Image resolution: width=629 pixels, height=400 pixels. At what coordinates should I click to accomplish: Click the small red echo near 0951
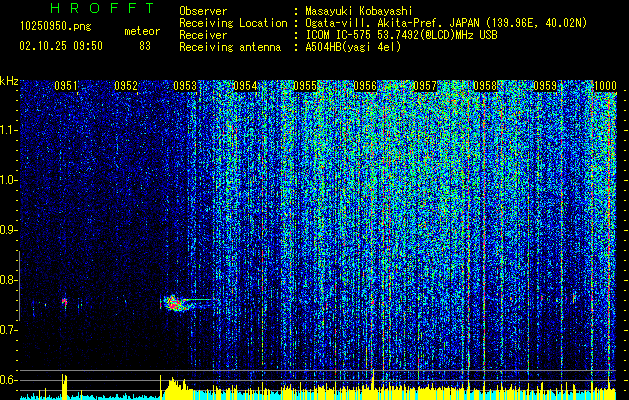[64, 302]
